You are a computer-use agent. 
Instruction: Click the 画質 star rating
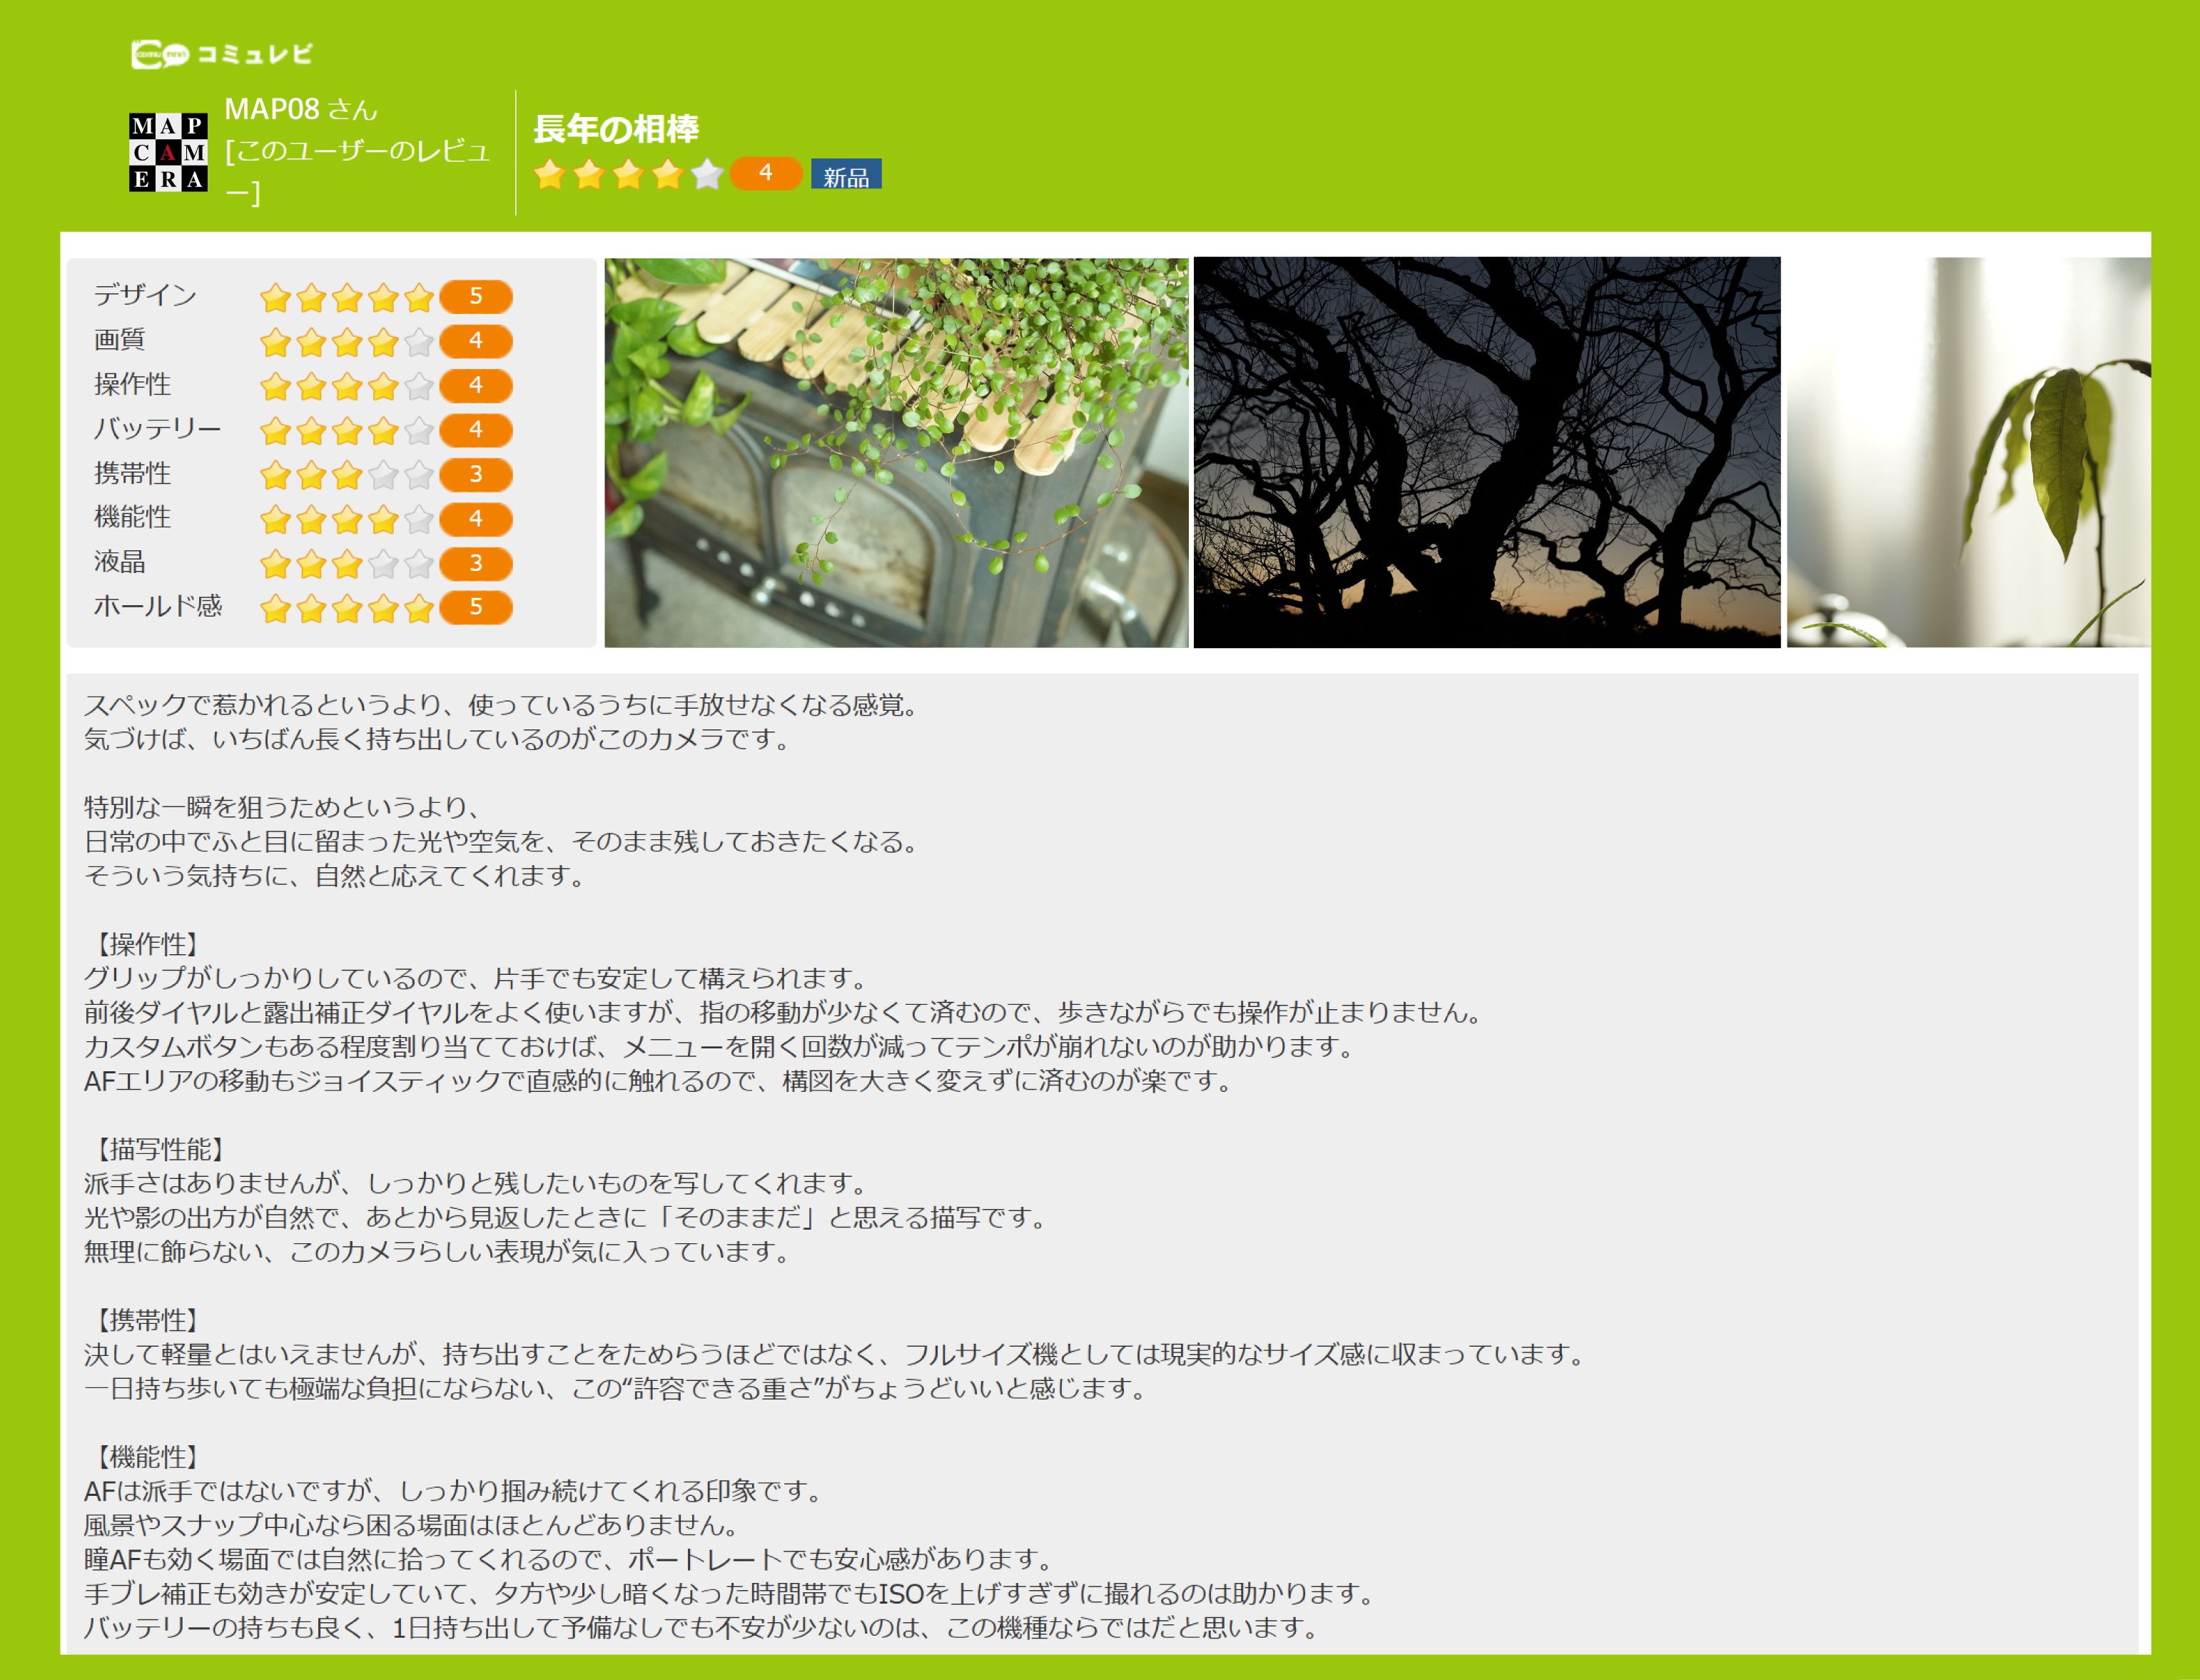(x=347, y=342)
